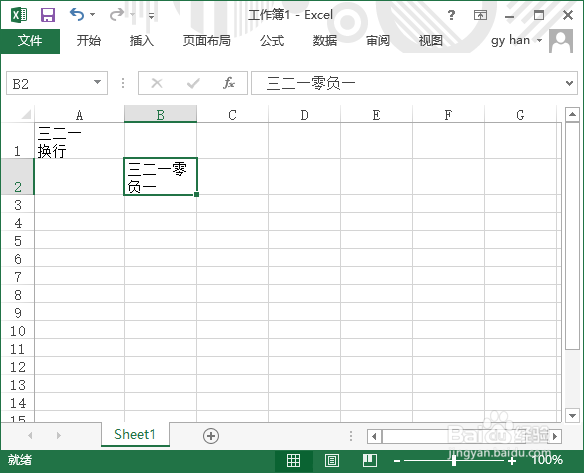
Task: Switch to the 插入 ribbon tab
Action: pos(142,41)
